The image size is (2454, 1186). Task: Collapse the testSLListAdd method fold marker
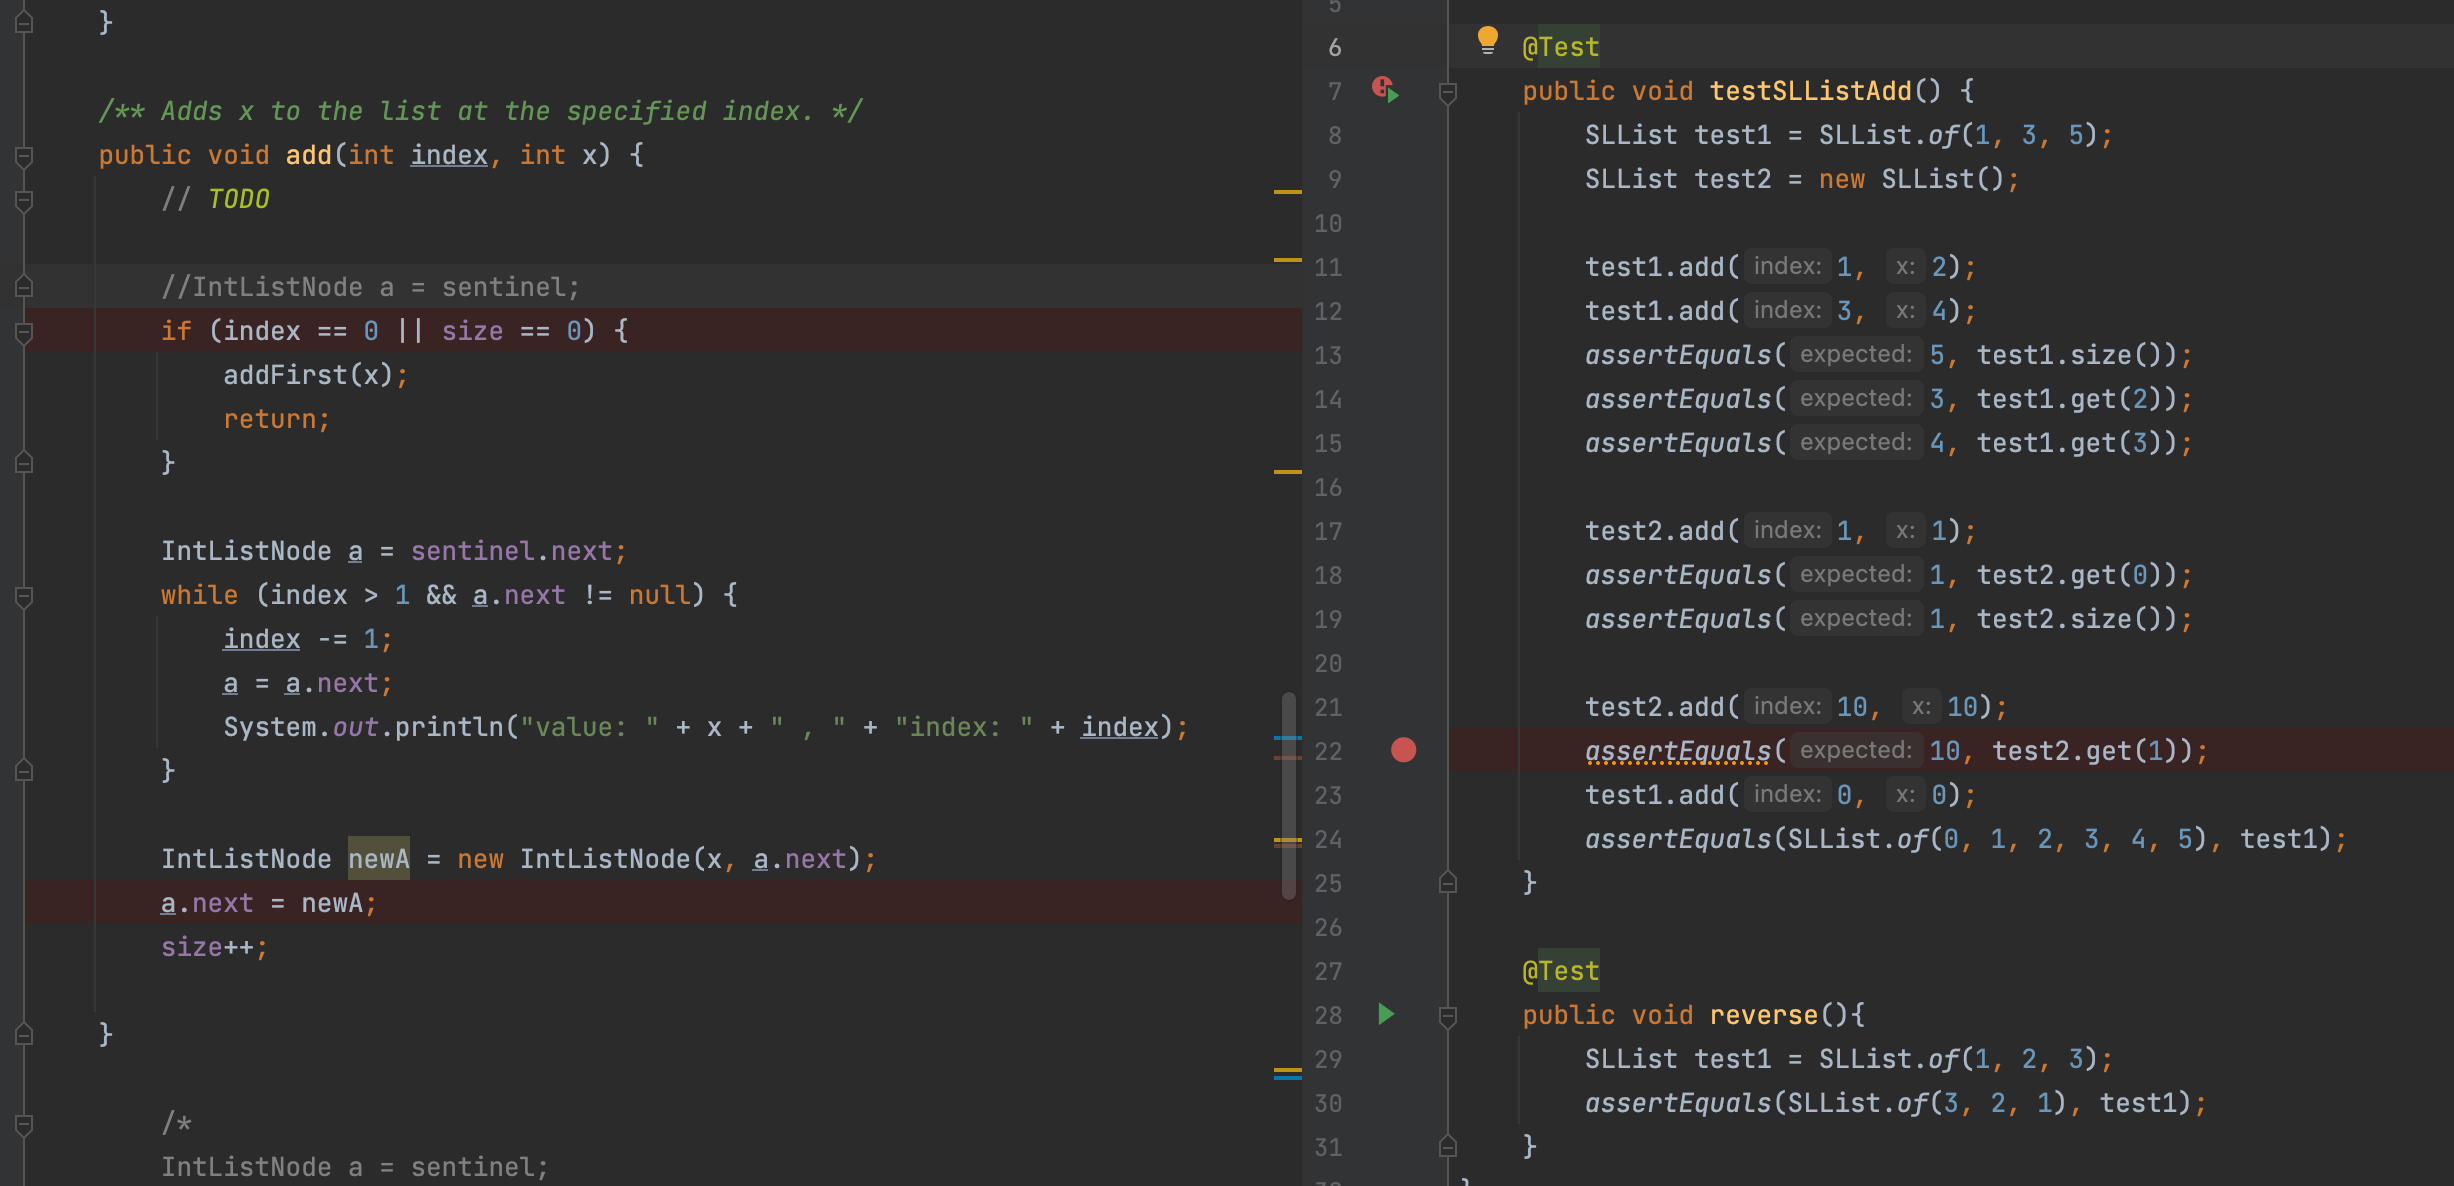point(1447,93)
